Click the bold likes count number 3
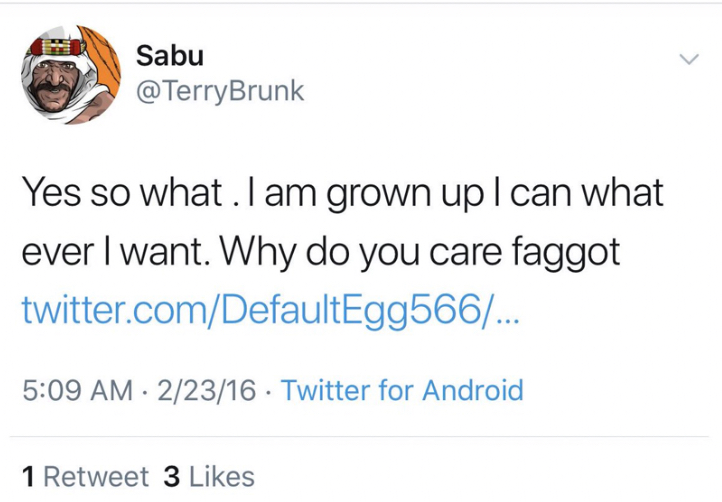The height and width of the screenshot is (502, 722). click(172, 476)
